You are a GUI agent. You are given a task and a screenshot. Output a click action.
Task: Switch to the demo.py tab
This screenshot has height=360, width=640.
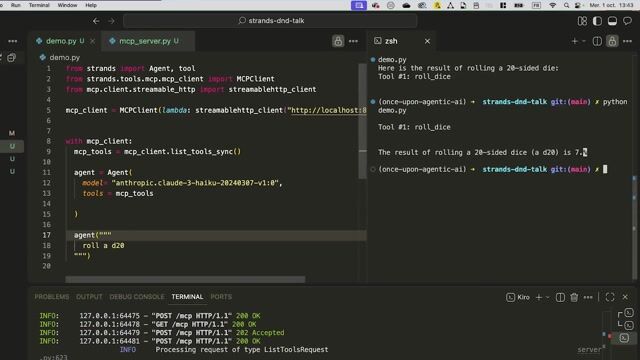[x=61, y=41]
